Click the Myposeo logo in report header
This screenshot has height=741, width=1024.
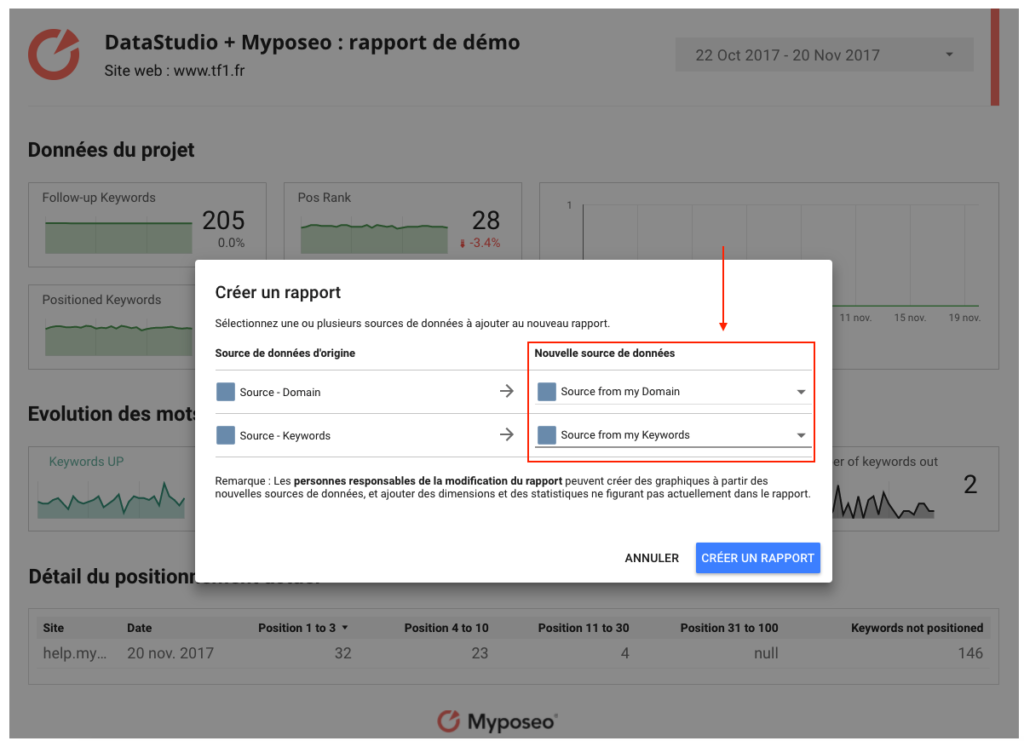click(54, 54)
